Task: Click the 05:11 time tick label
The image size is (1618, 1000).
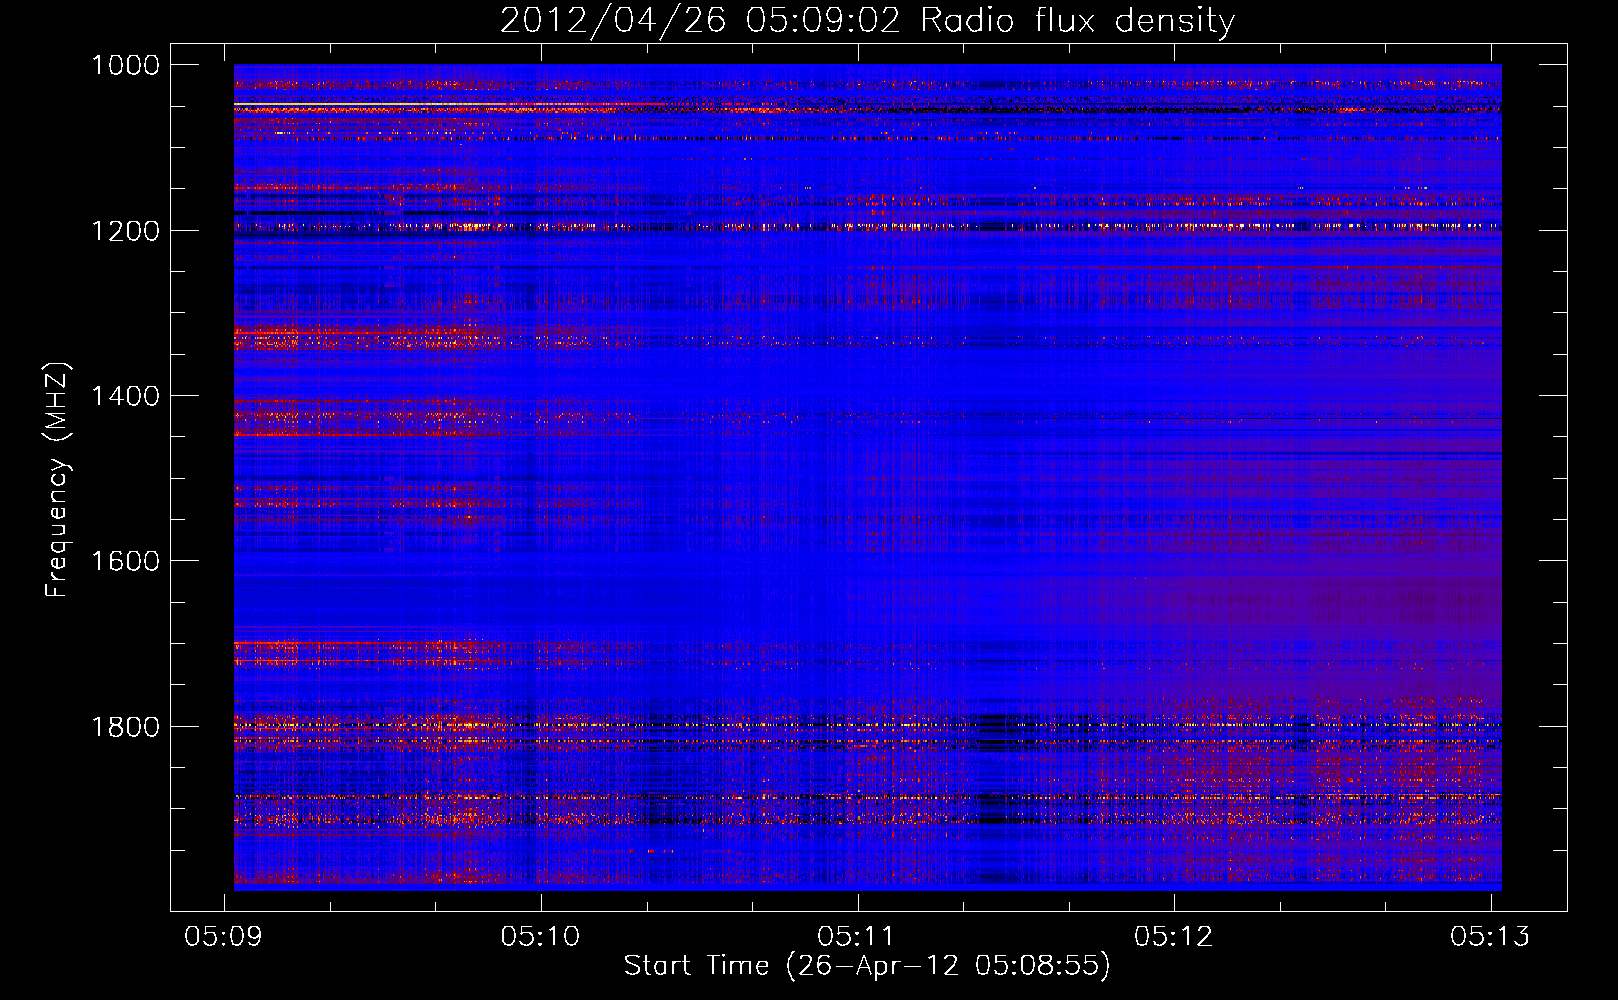Action: [857, 936]
